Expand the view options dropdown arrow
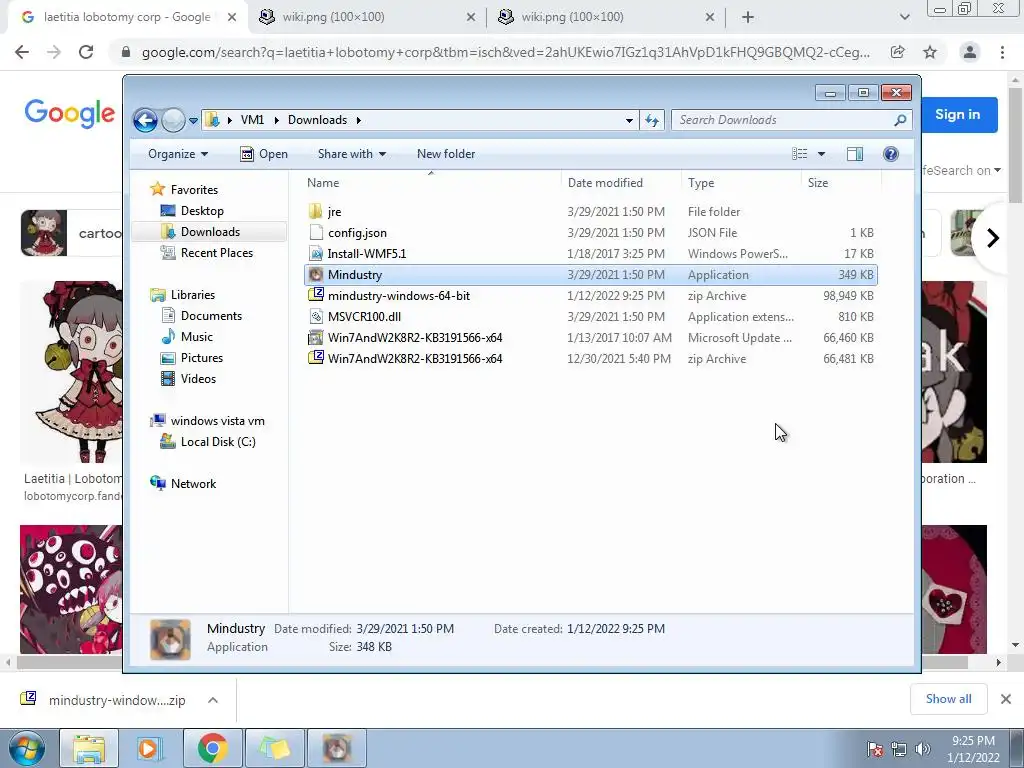 tap(822, 154)
